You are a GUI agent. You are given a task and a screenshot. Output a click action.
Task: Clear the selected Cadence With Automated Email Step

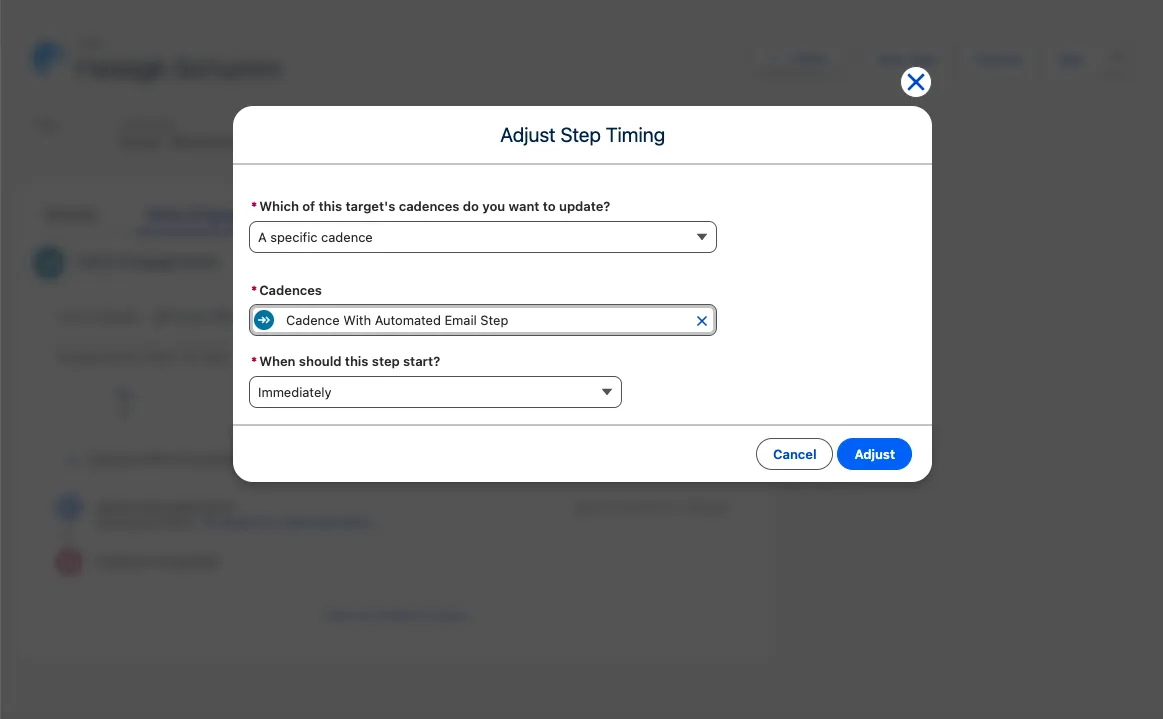click(702, 321)
